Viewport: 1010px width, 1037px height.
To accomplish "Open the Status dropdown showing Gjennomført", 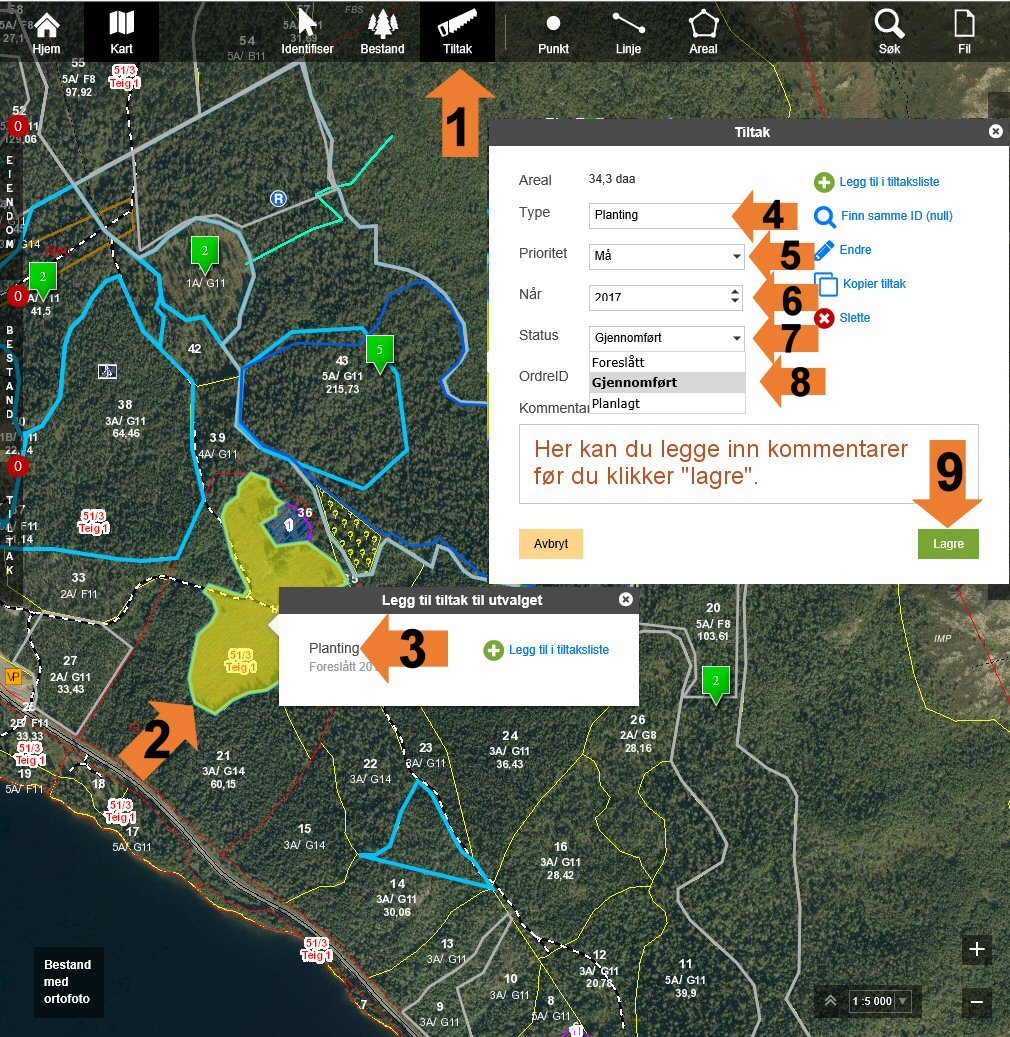I will (x=667, y=338).
